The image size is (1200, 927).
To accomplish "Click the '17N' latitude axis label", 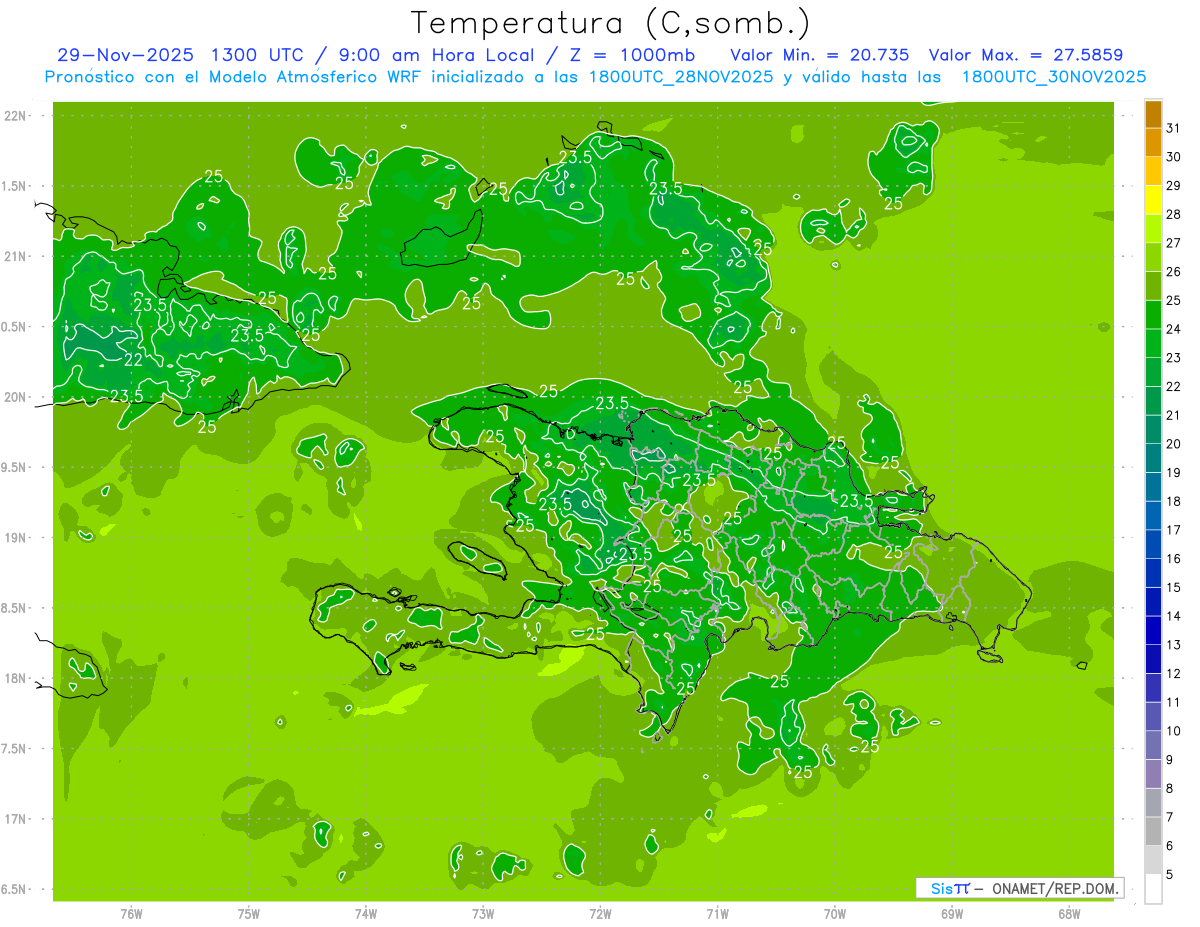I will point(15,820).
